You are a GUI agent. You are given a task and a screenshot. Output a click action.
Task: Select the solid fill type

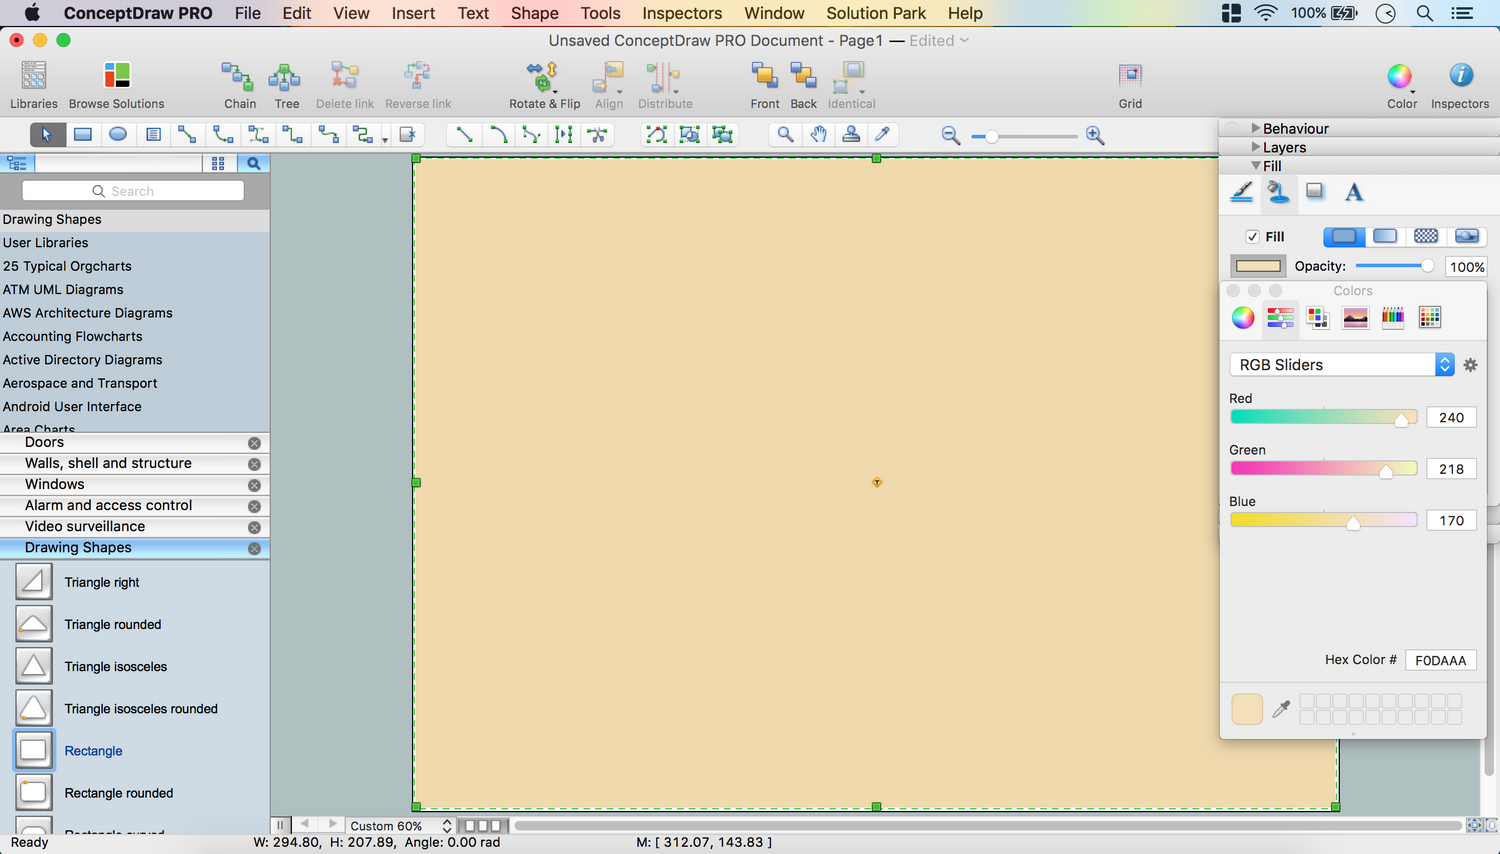tap(1344, 236)
